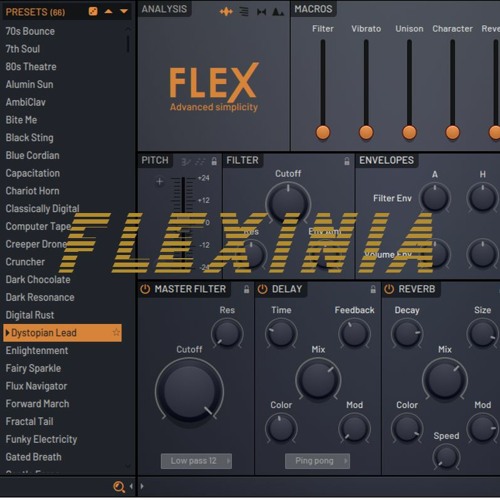Viewport: 500px width, 500px height.
Task: Toggle the Master Filter lock
Action: click(x=246, y=289)
